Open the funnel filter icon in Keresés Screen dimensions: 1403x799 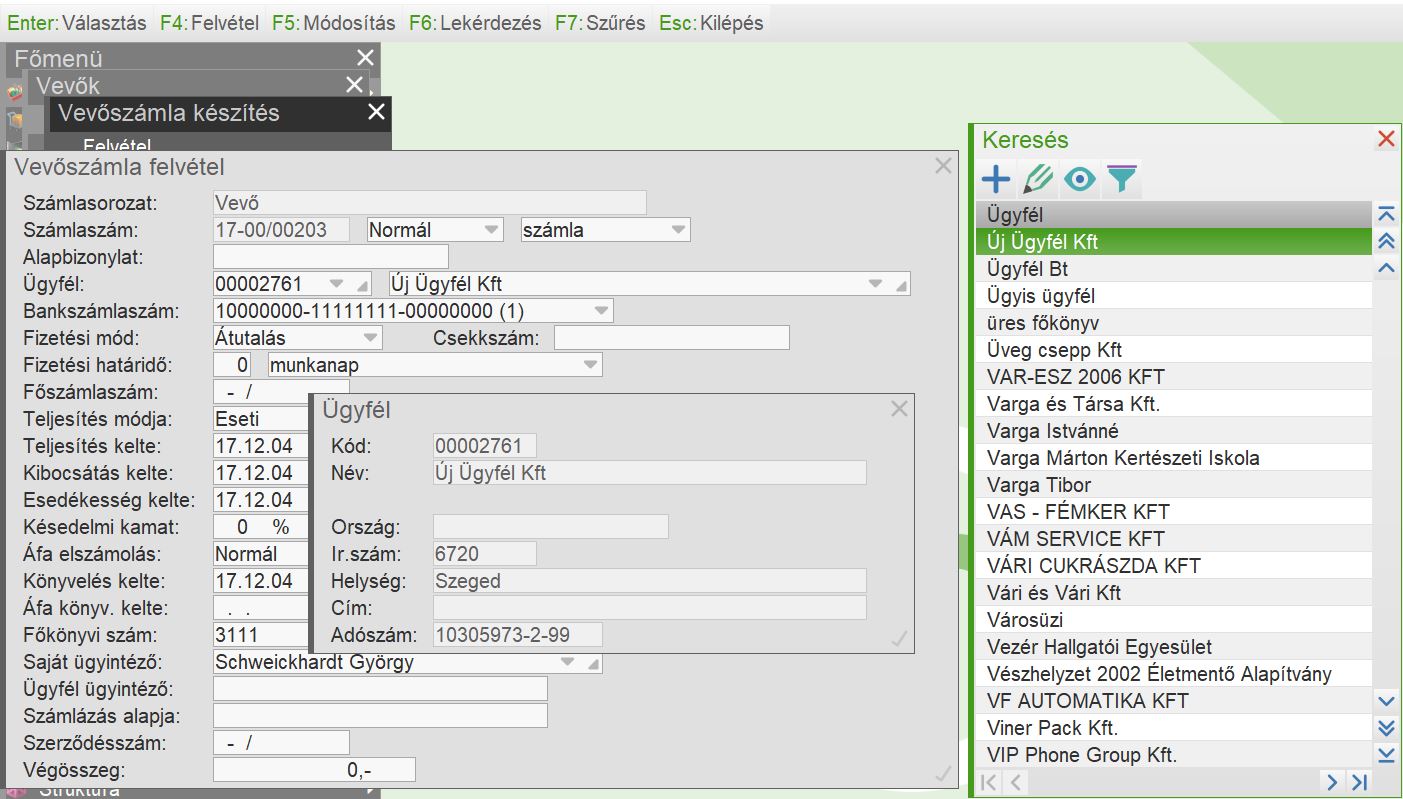tap(1122, 180)
